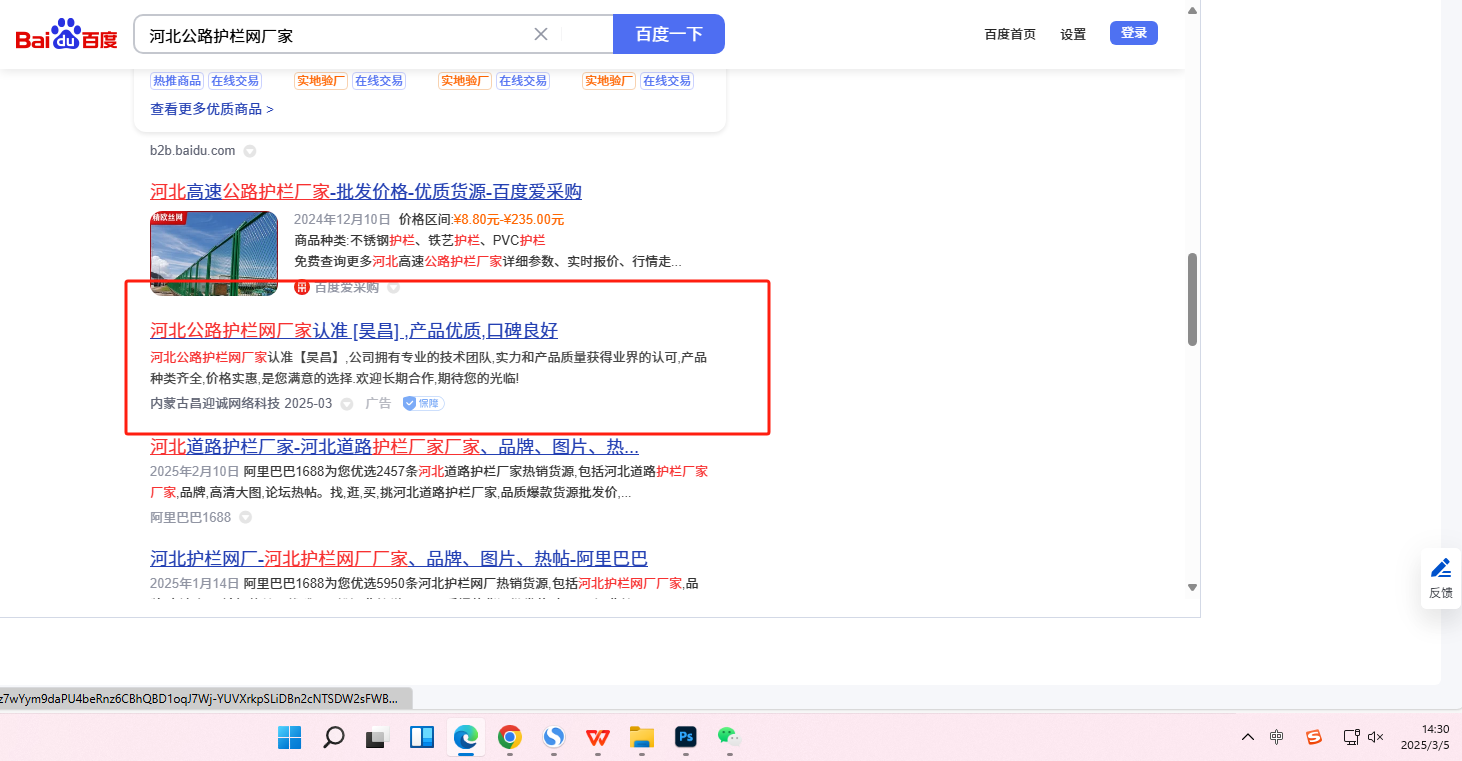Viewport: 1462px width, 761px height.
Task: Open the Windows Widgets panel
Action: (x=421, y=738)
